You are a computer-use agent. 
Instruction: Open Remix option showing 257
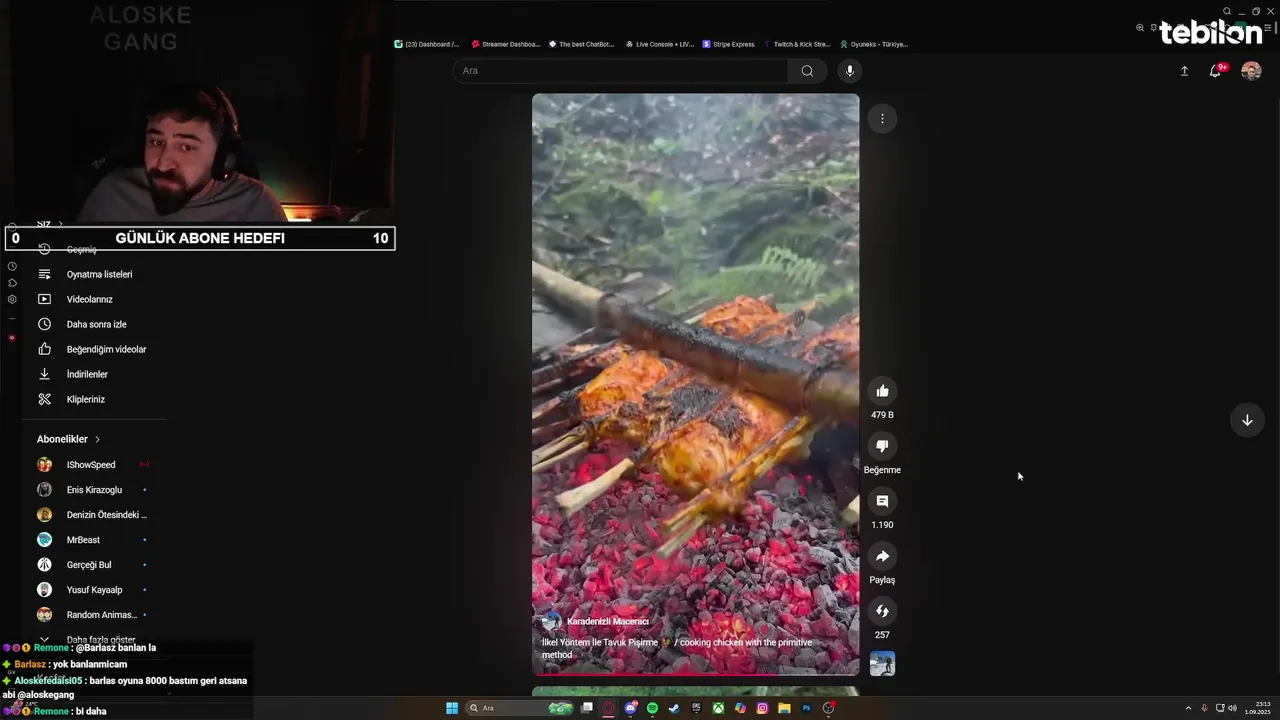click(x=882, y=611)
